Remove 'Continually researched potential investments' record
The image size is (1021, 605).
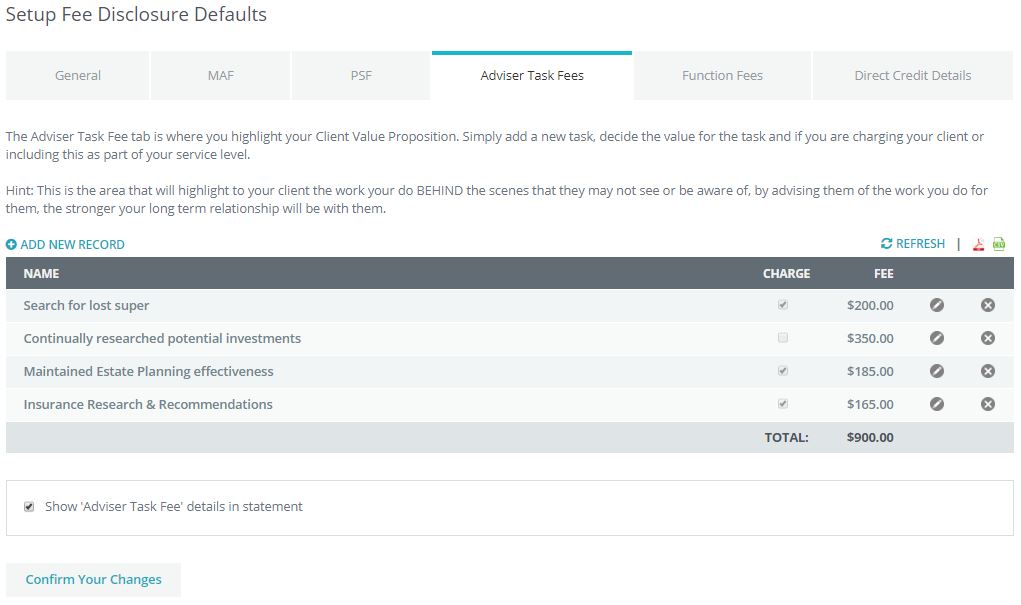point(988,338)
